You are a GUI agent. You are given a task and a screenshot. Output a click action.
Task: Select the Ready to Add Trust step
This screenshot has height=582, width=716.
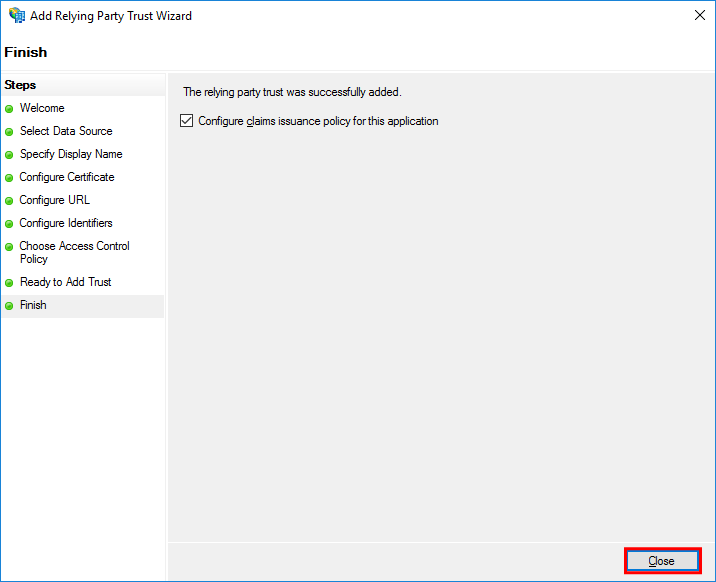tap(66, 282)
